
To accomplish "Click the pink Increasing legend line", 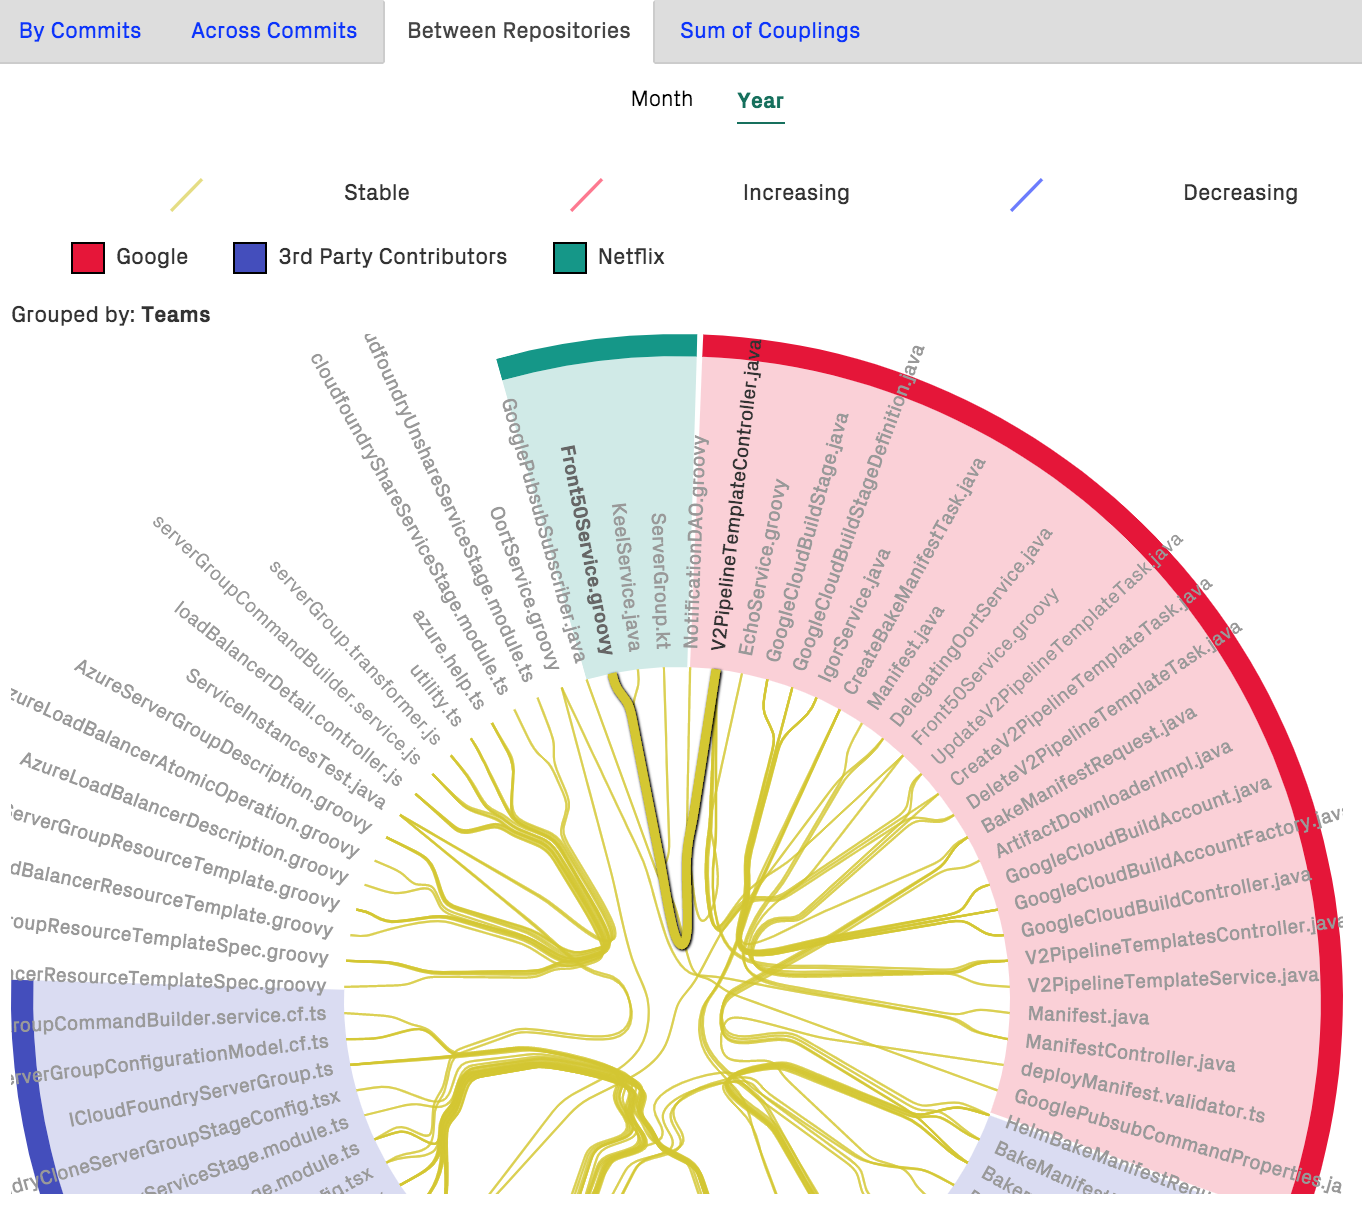I will (x=587, y=195).
